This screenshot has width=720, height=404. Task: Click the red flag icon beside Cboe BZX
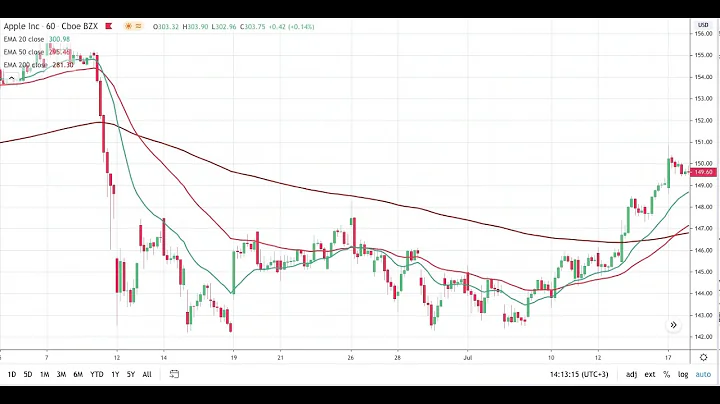[109, 26]
